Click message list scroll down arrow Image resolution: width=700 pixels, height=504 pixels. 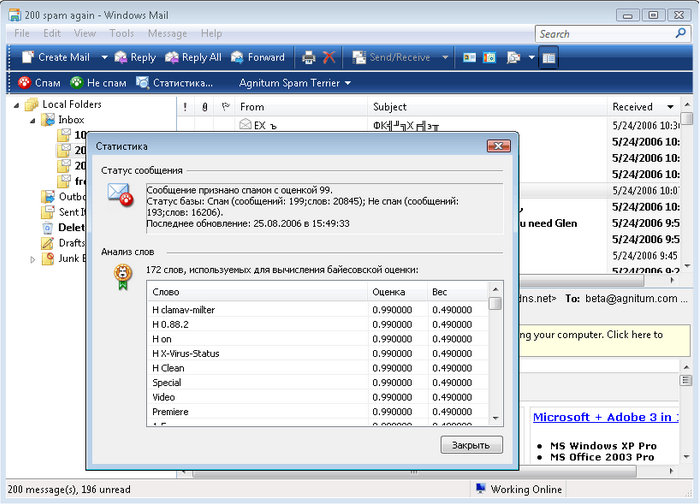[688, 266]
